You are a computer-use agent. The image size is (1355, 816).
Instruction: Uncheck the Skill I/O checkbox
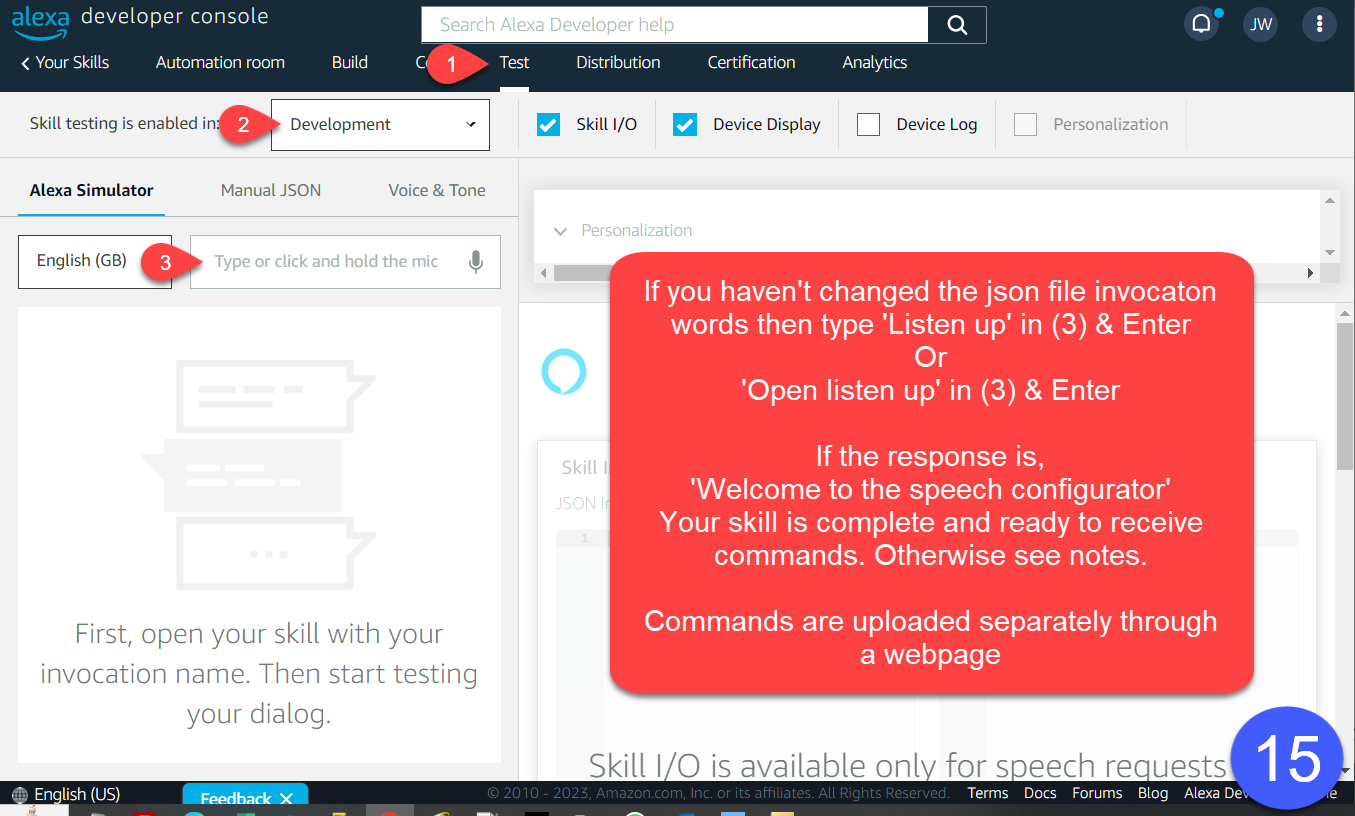(548, 125)
